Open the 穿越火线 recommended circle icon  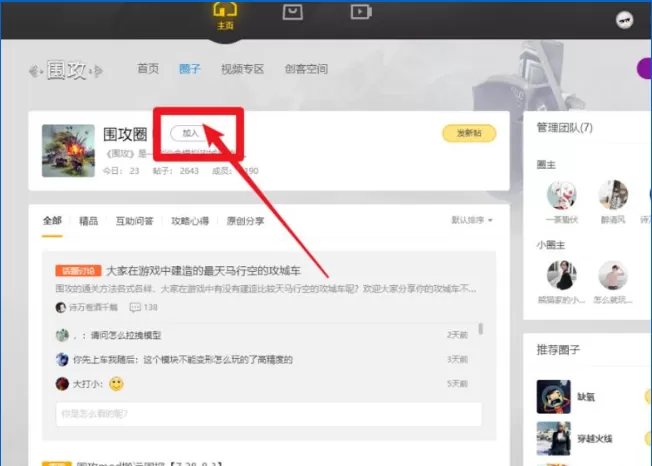pos(553,439)
